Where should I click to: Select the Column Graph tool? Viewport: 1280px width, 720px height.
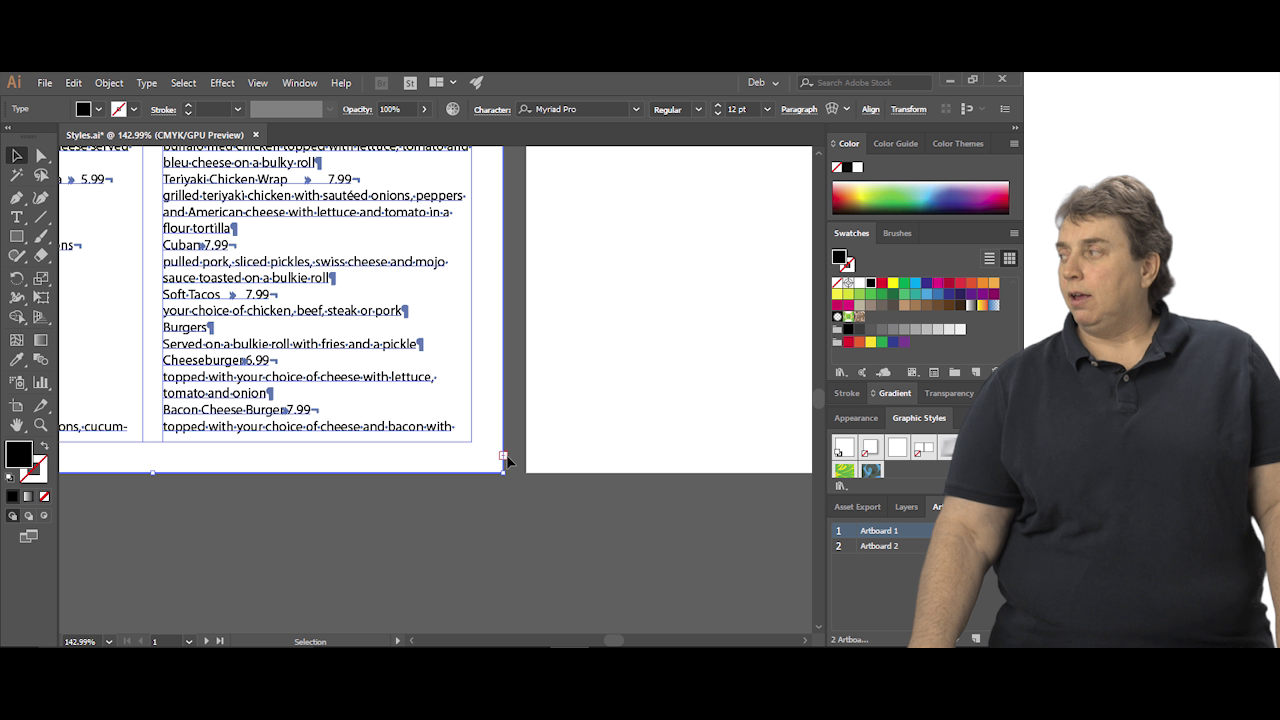tap(41, 382)
